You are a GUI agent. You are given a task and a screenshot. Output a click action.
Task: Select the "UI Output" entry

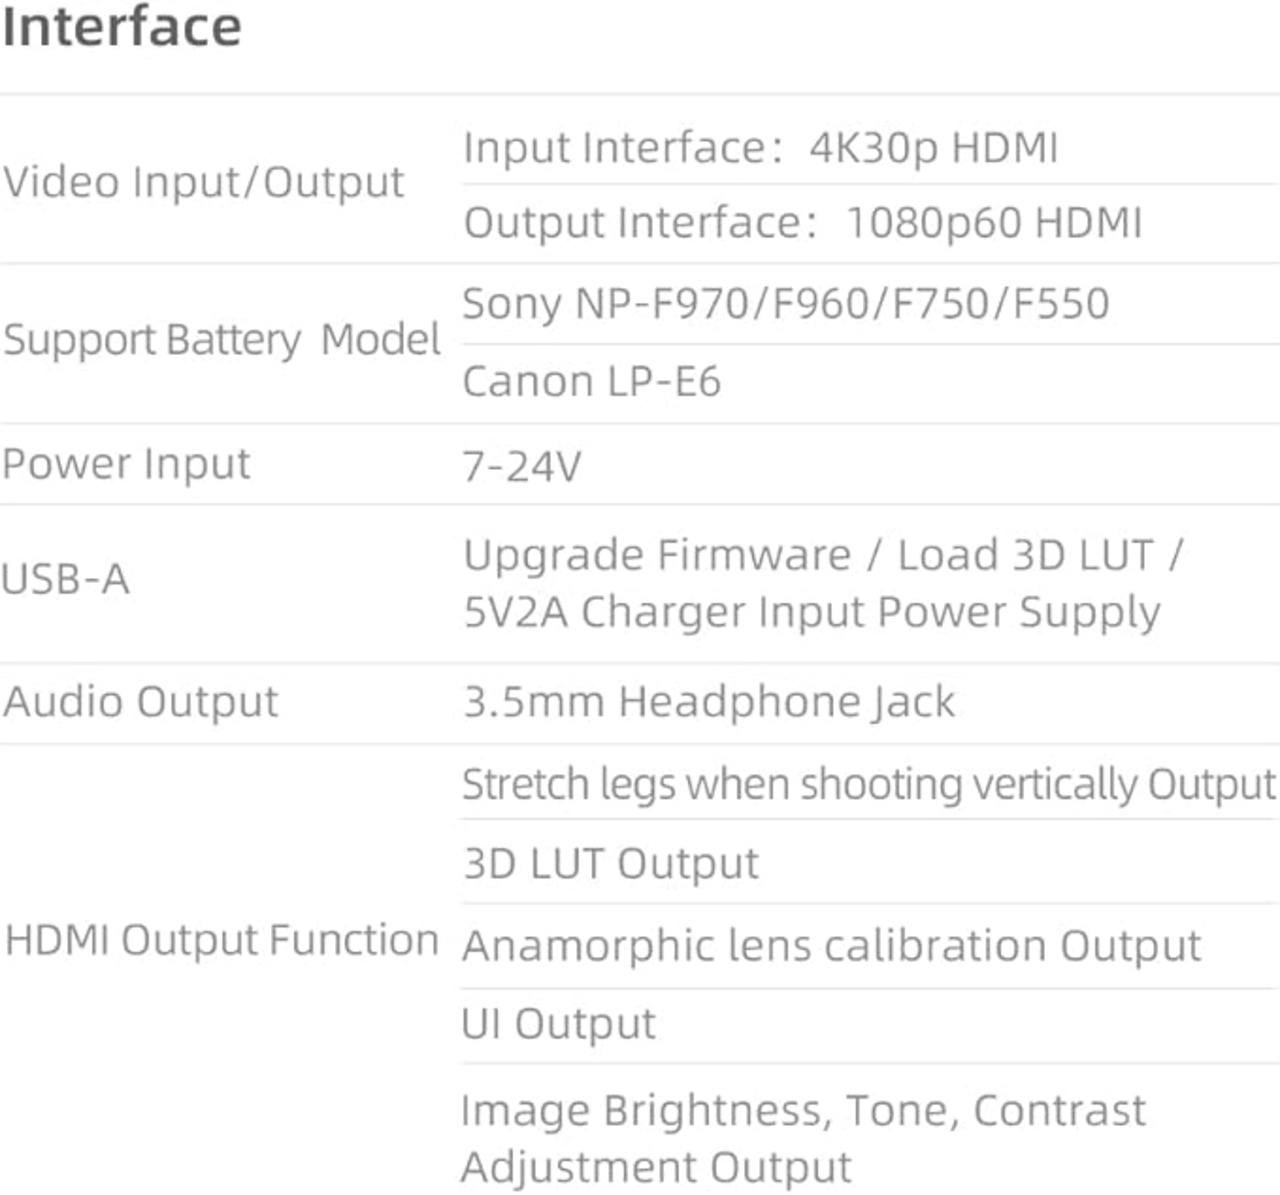coord(558,1025)
